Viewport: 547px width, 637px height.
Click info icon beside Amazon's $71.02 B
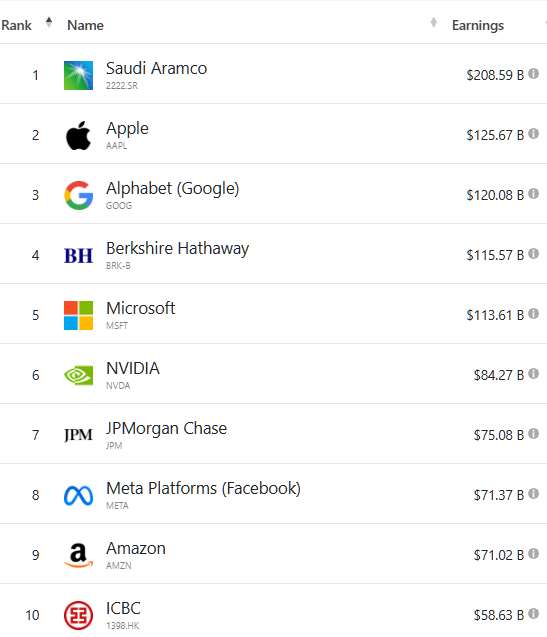[x=534, y=554]
